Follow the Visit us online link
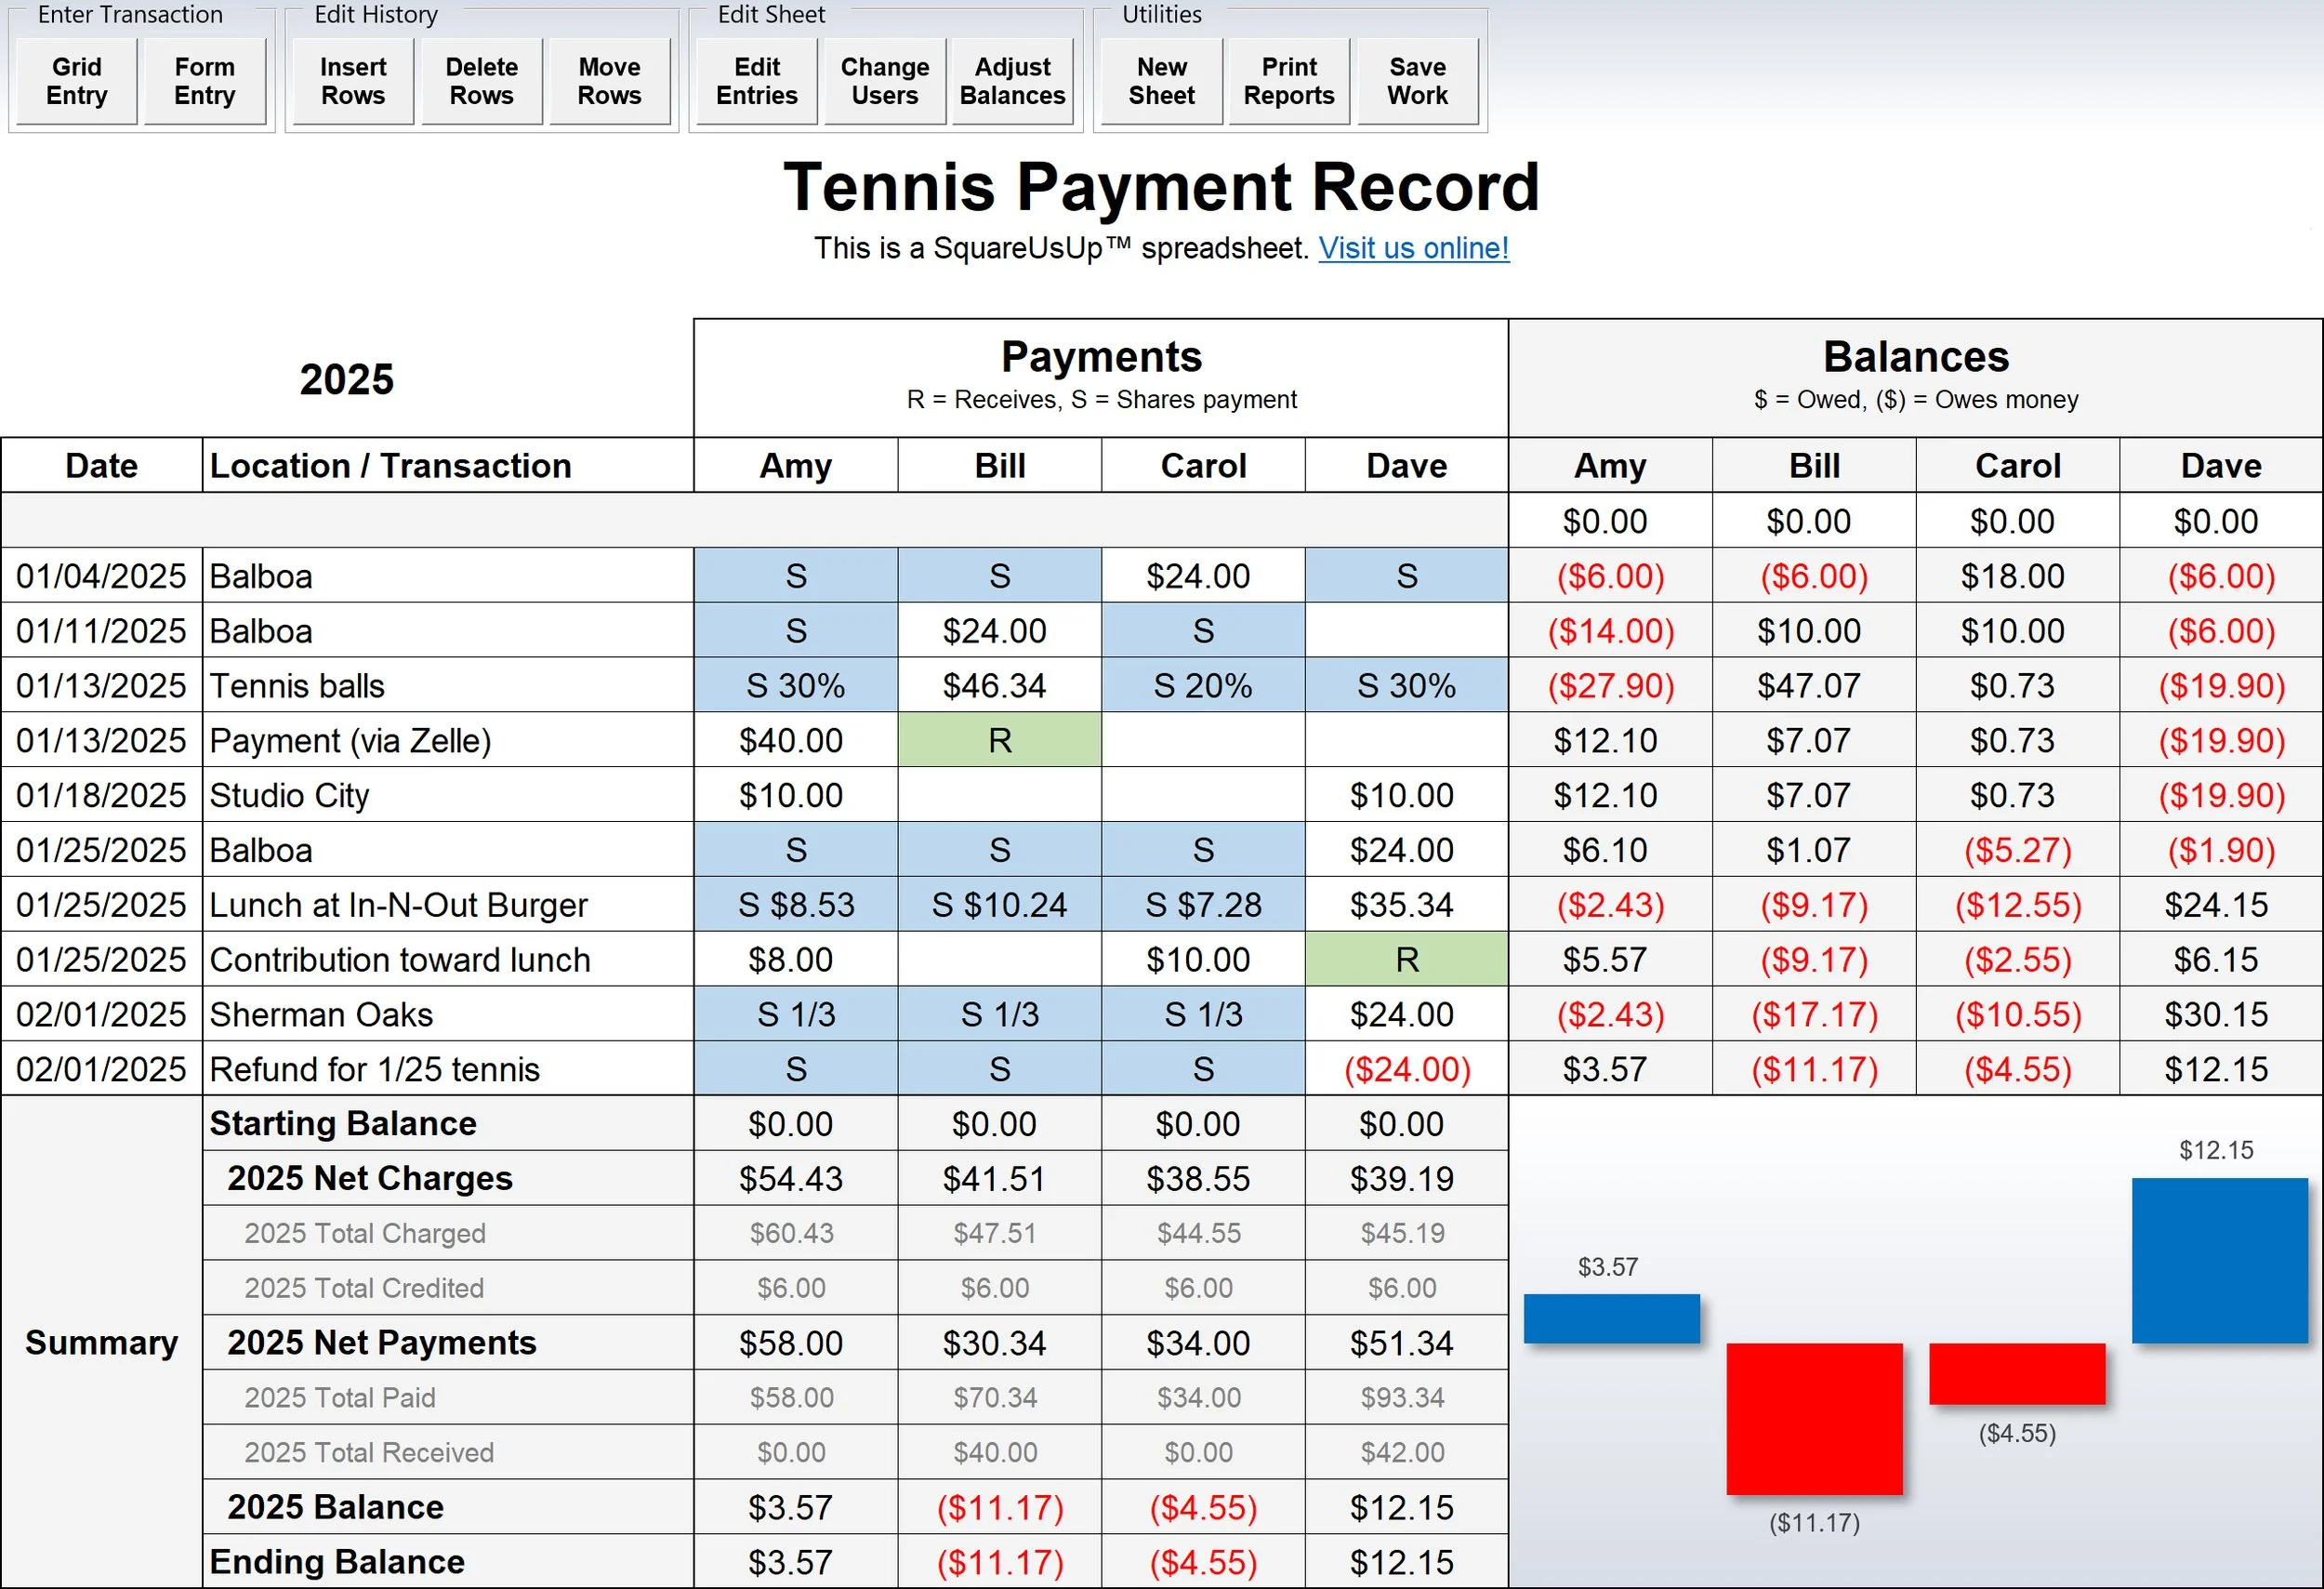 click(1413, 248)
